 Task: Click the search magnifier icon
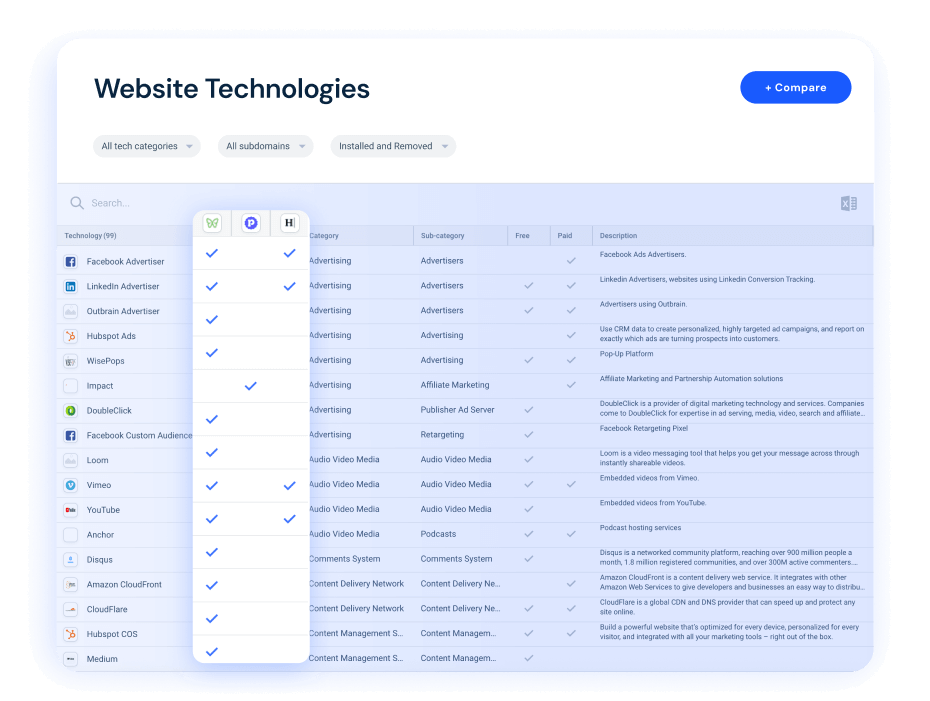click(77, 203)
